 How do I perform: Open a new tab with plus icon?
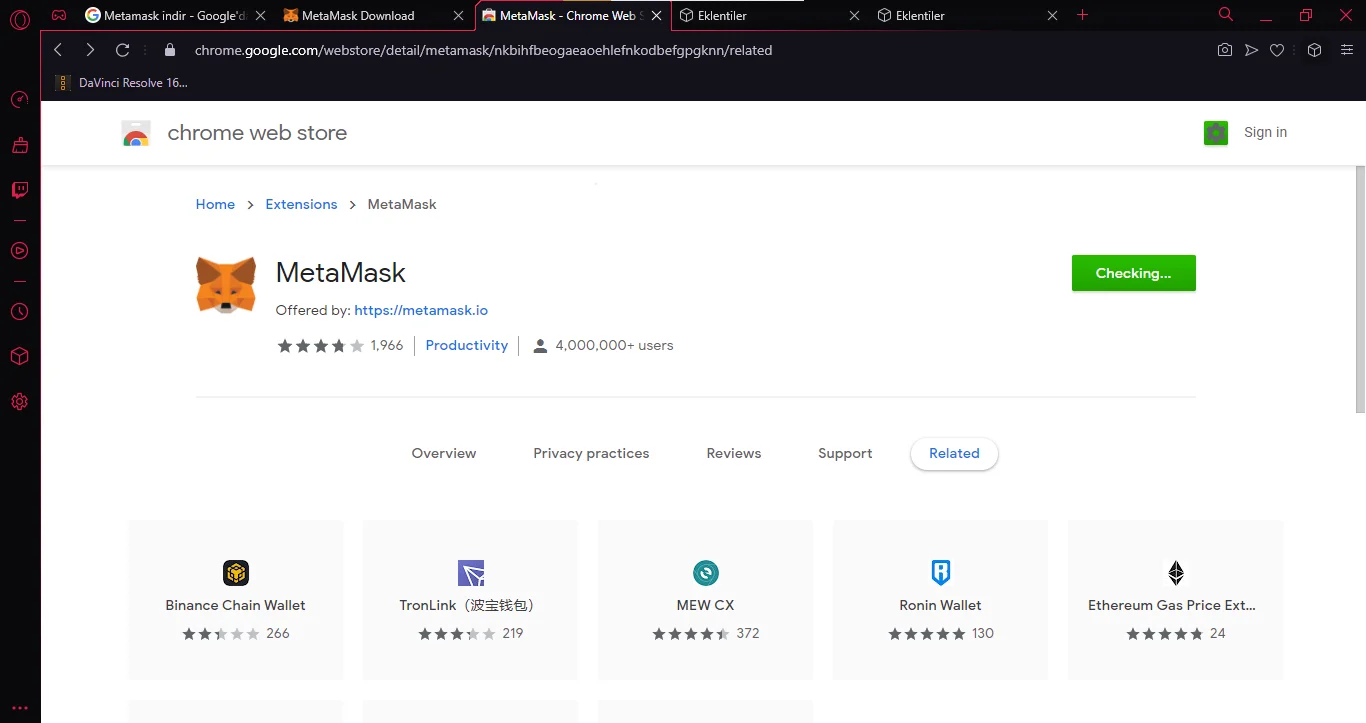pos(1082,15)
